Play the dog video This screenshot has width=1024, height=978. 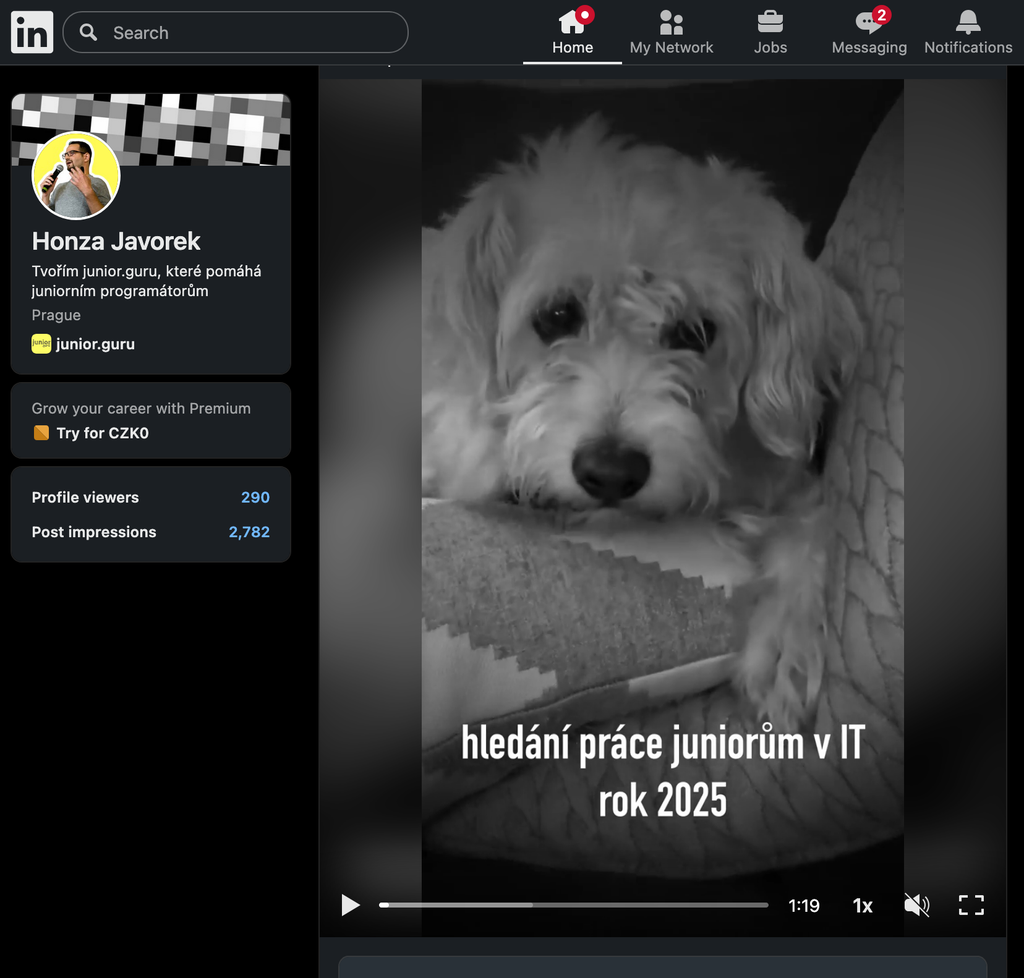(350, 905)
